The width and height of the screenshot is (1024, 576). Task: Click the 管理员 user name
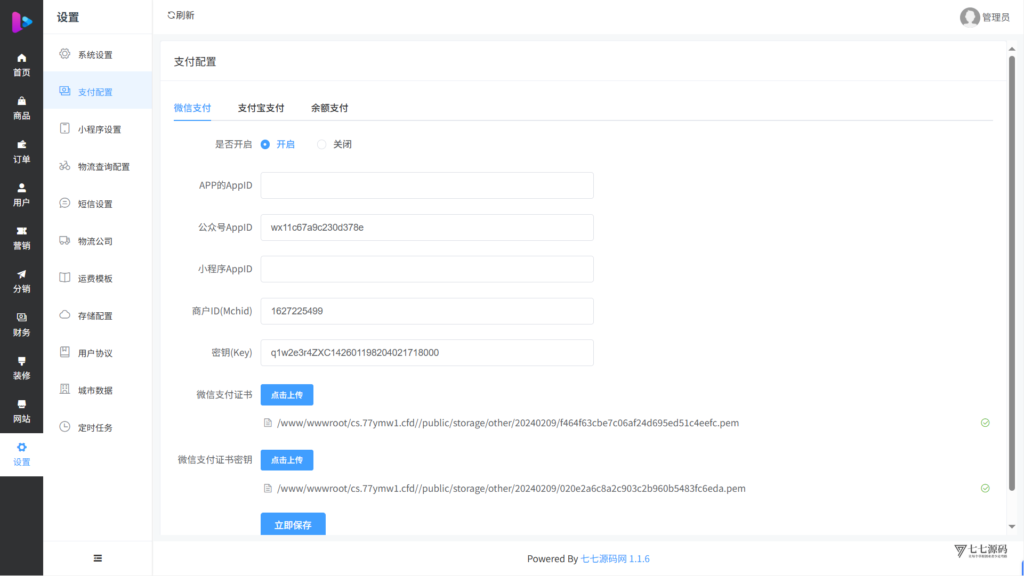(x=996, y=18)
